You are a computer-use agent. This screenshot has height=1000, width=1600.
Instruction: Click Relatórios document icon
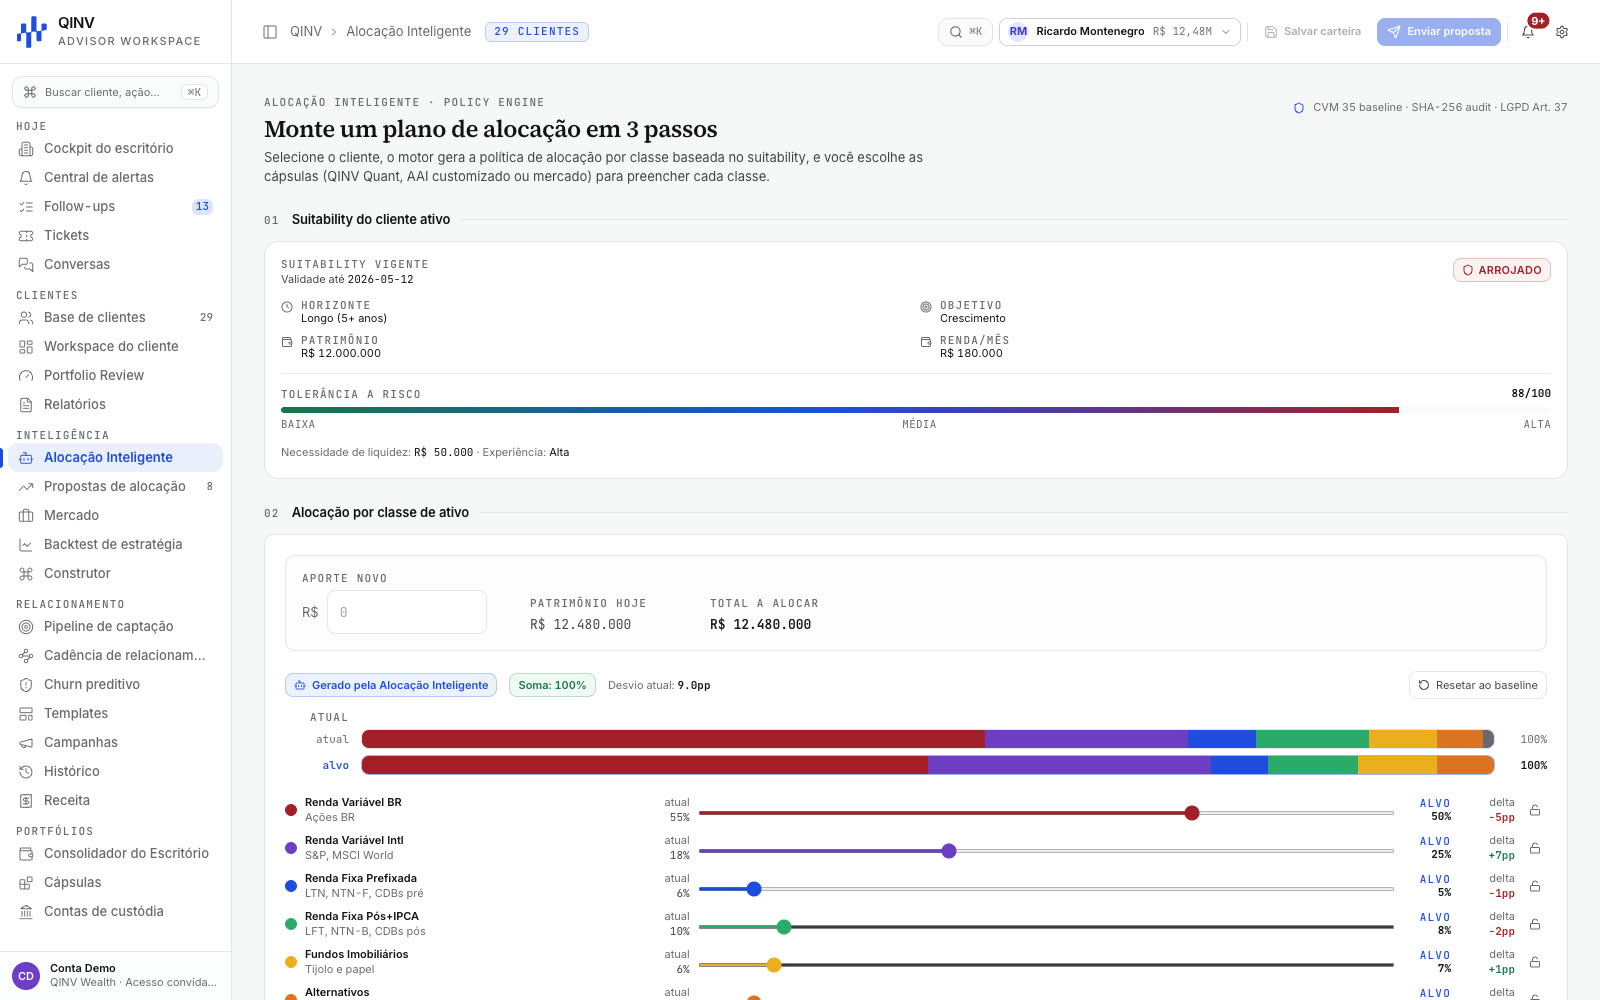tap(26, 404)
